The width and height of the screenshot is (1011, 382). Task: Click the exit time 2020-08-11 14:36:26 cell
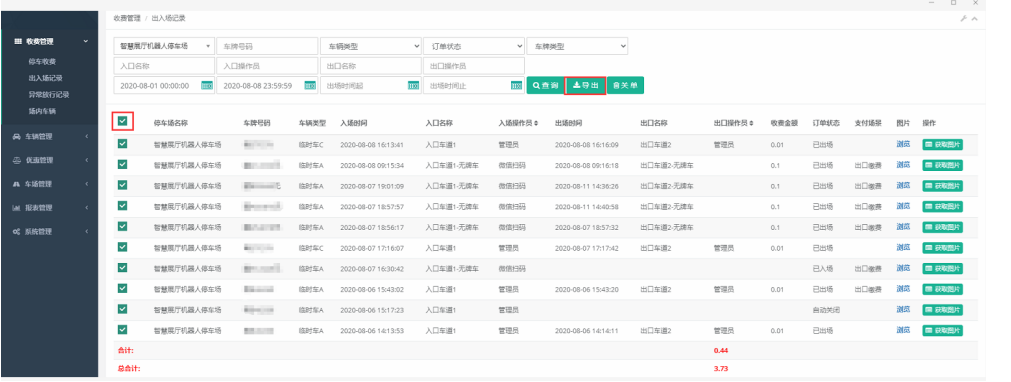pos(586,186)
